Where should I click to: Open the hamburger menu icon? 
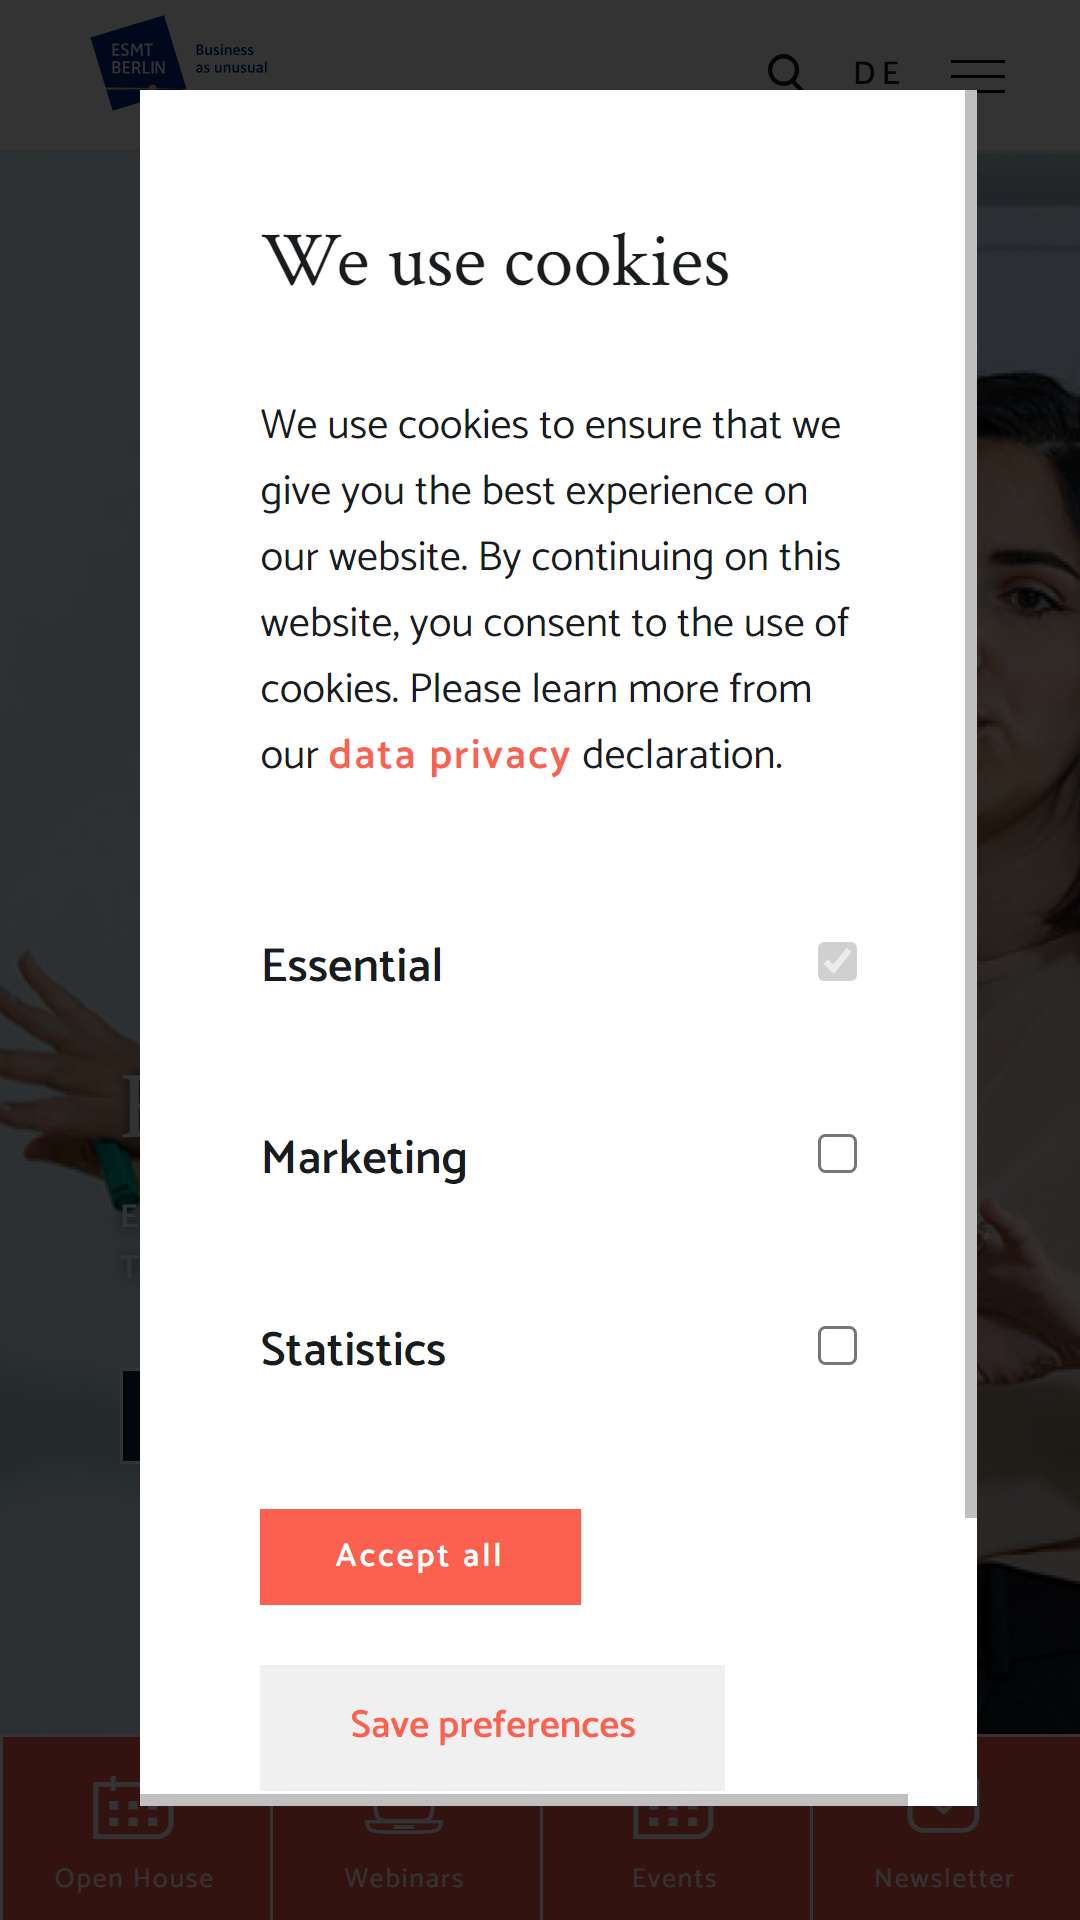click(x=977, y=75)
